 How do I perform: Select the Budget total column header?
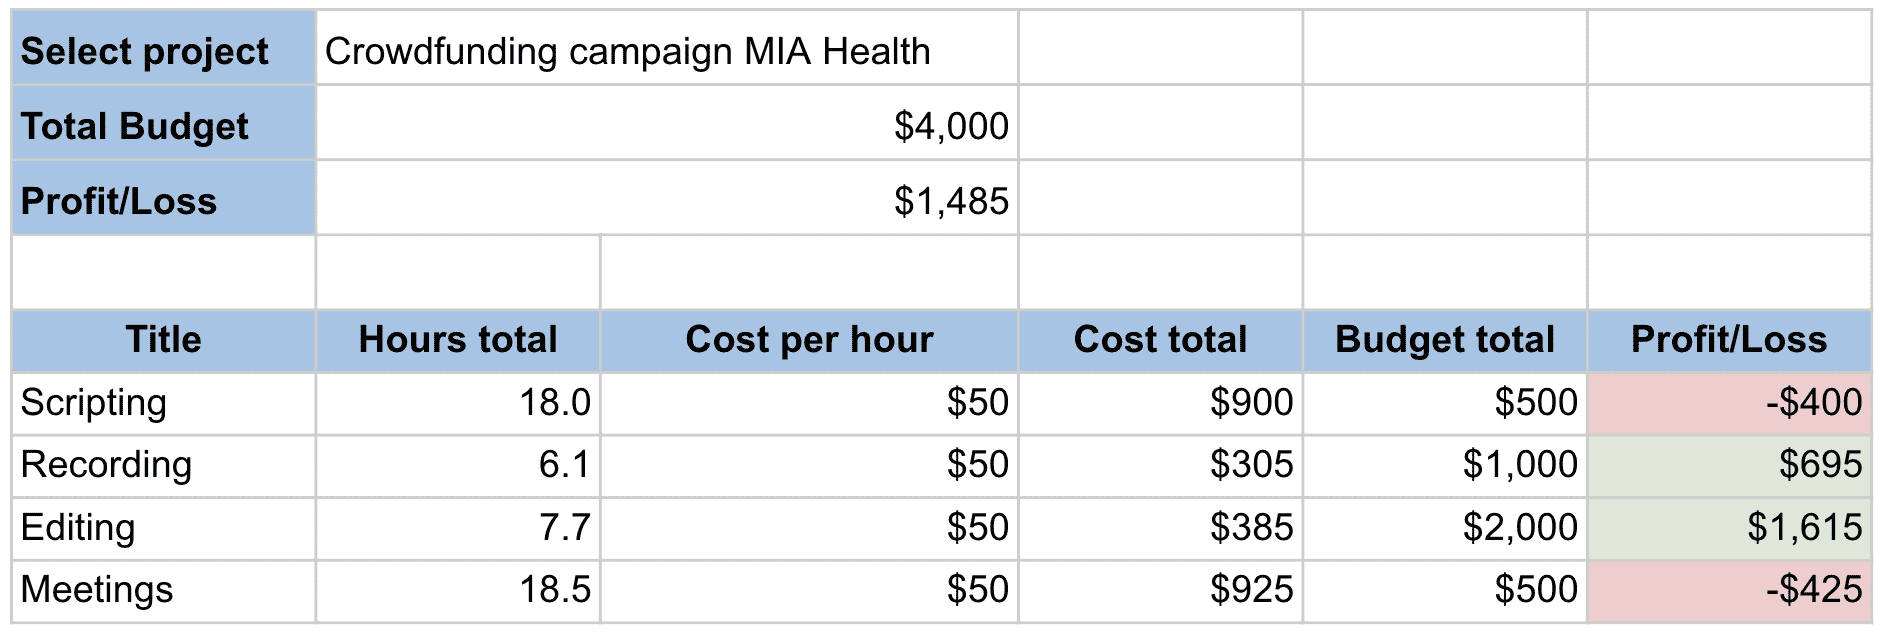pos(1444,340)
